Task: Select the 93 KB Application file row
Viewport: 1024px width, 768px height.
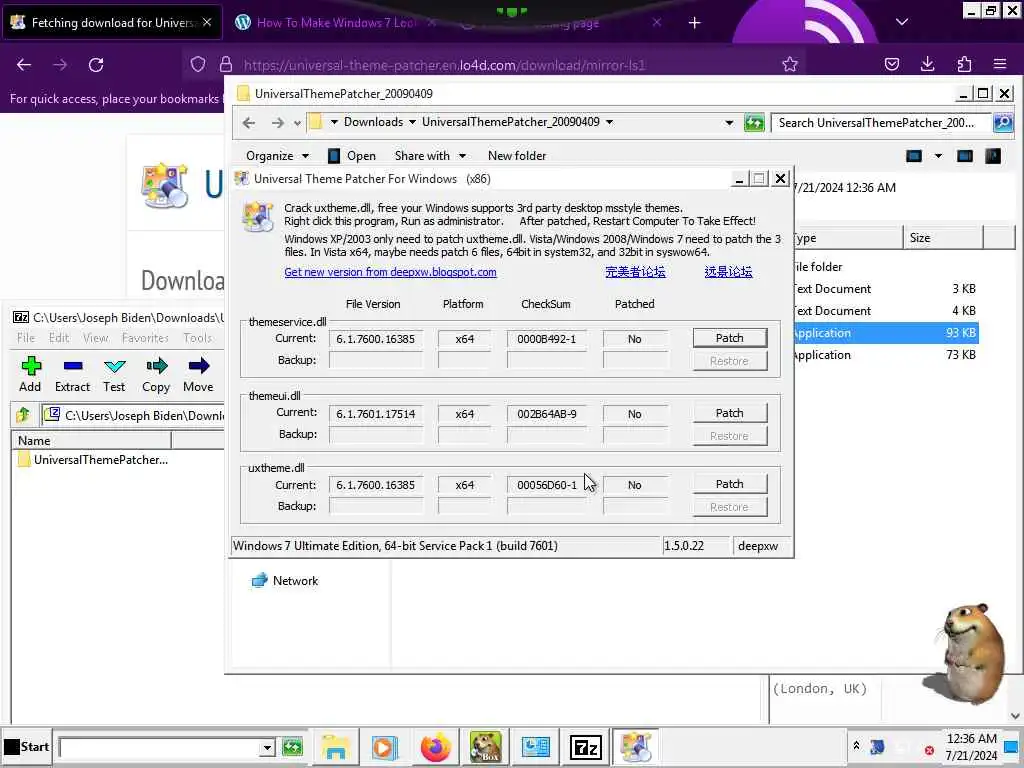Action: (884, 333)
